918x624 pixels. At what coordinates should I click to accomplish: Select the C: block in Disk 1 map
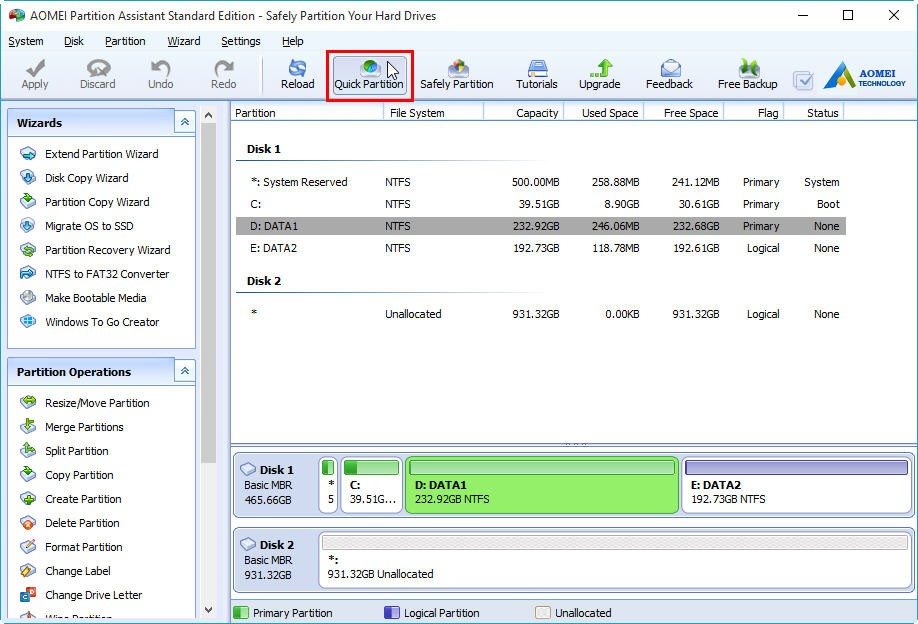point(371,485)
